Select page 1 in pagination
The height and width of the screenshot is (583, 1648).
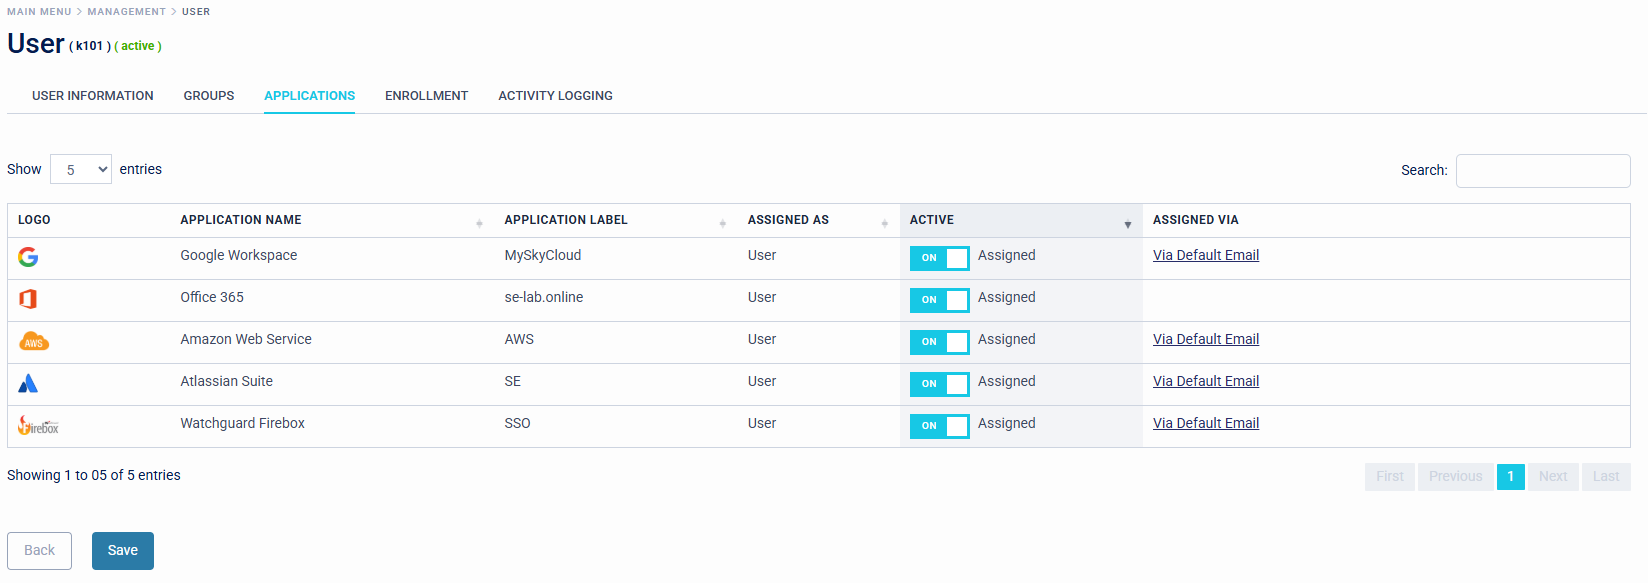click(x=1510, y=477)
